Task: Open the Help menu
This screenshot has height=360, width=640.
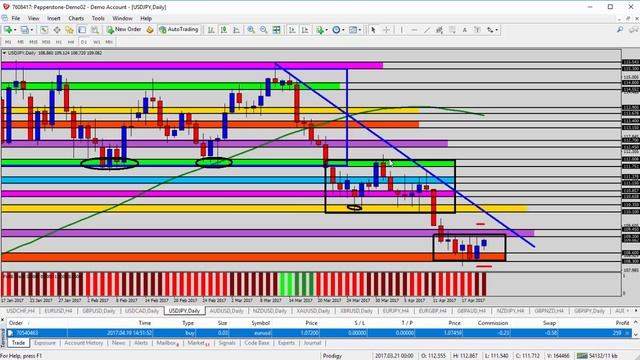Action: tap(146, 18)
